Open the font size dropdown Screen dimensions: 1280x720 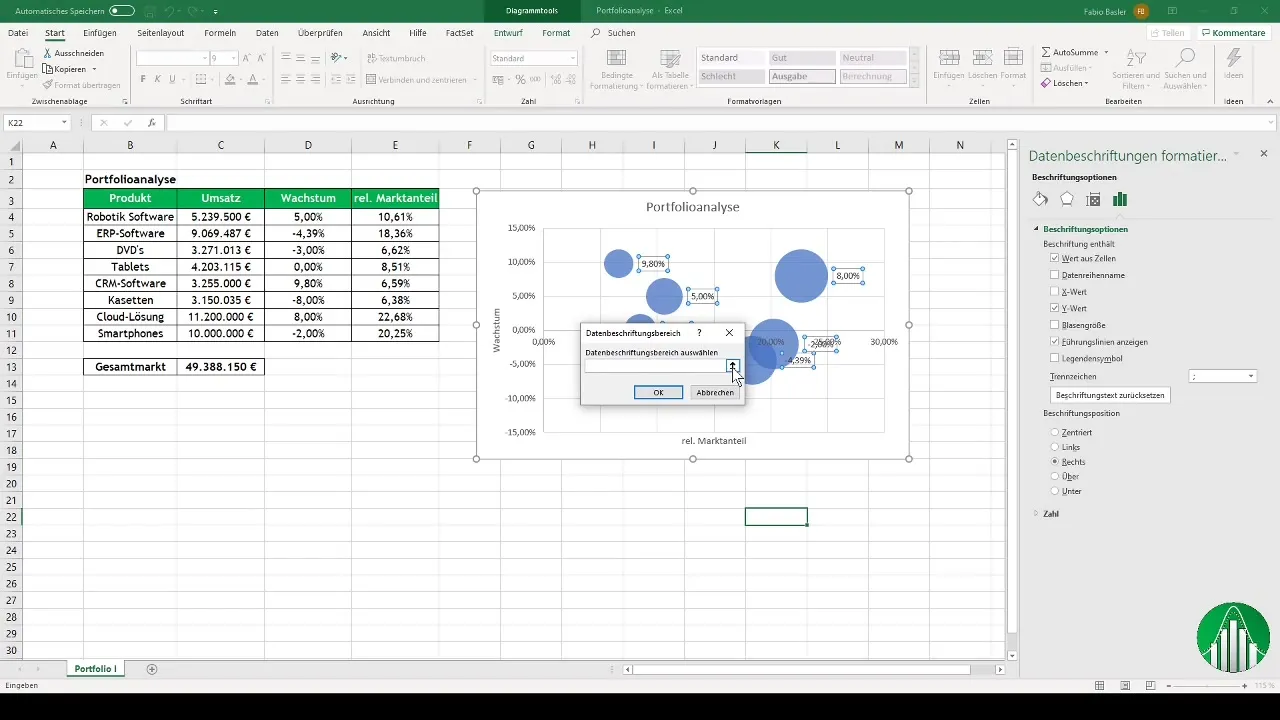(x=232, y=58)
